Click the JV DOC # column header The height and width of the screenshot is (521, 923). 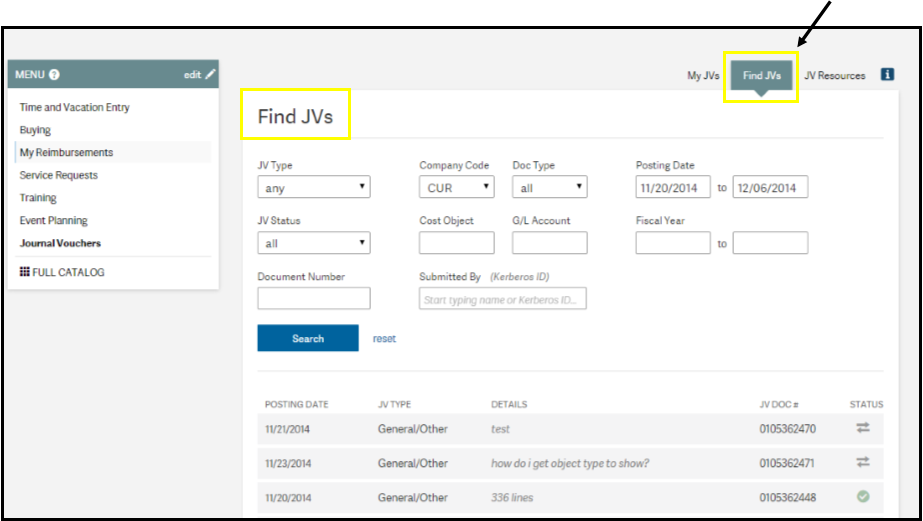[x=779, y=404]
